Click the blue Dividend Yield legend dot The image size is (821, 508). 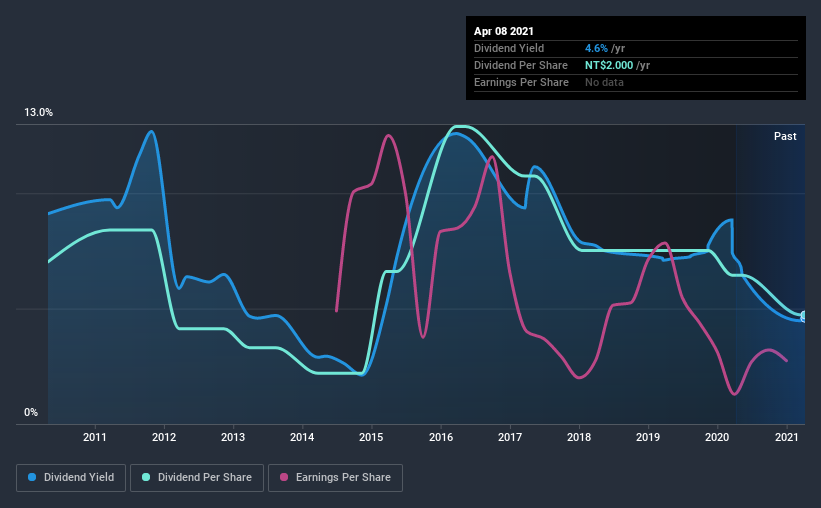click(32, 477)
